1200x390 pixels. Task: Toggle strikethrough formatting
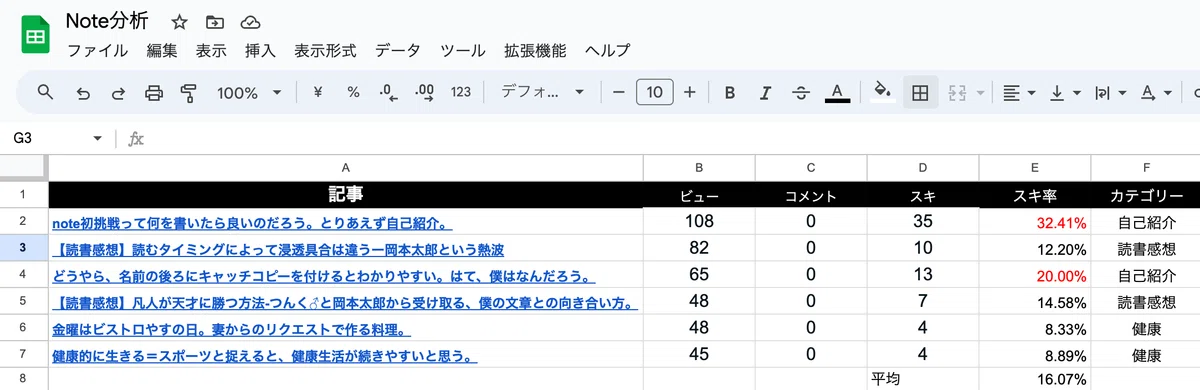[801, 92]
